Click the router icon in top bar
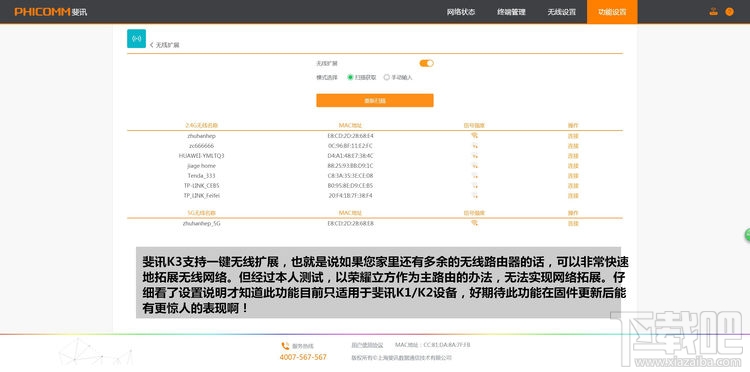750x372 pixels. tap(714, 12)
